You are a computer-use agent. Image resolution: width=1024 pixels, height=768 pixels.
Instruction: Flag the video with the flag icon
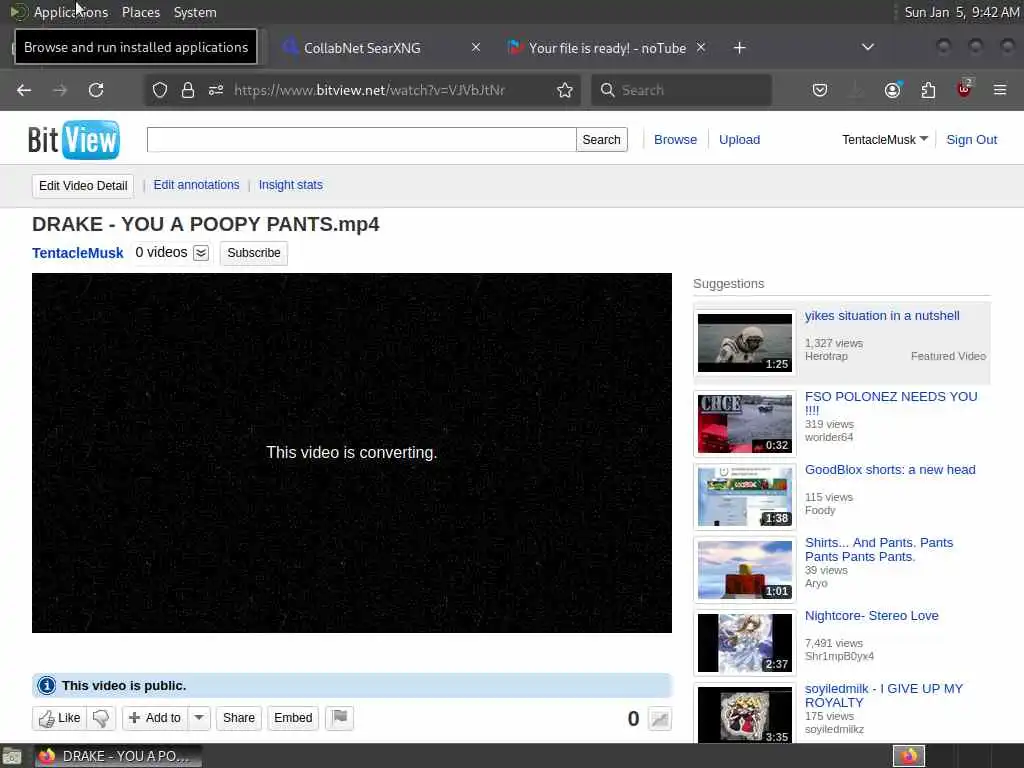coord(340,718)
